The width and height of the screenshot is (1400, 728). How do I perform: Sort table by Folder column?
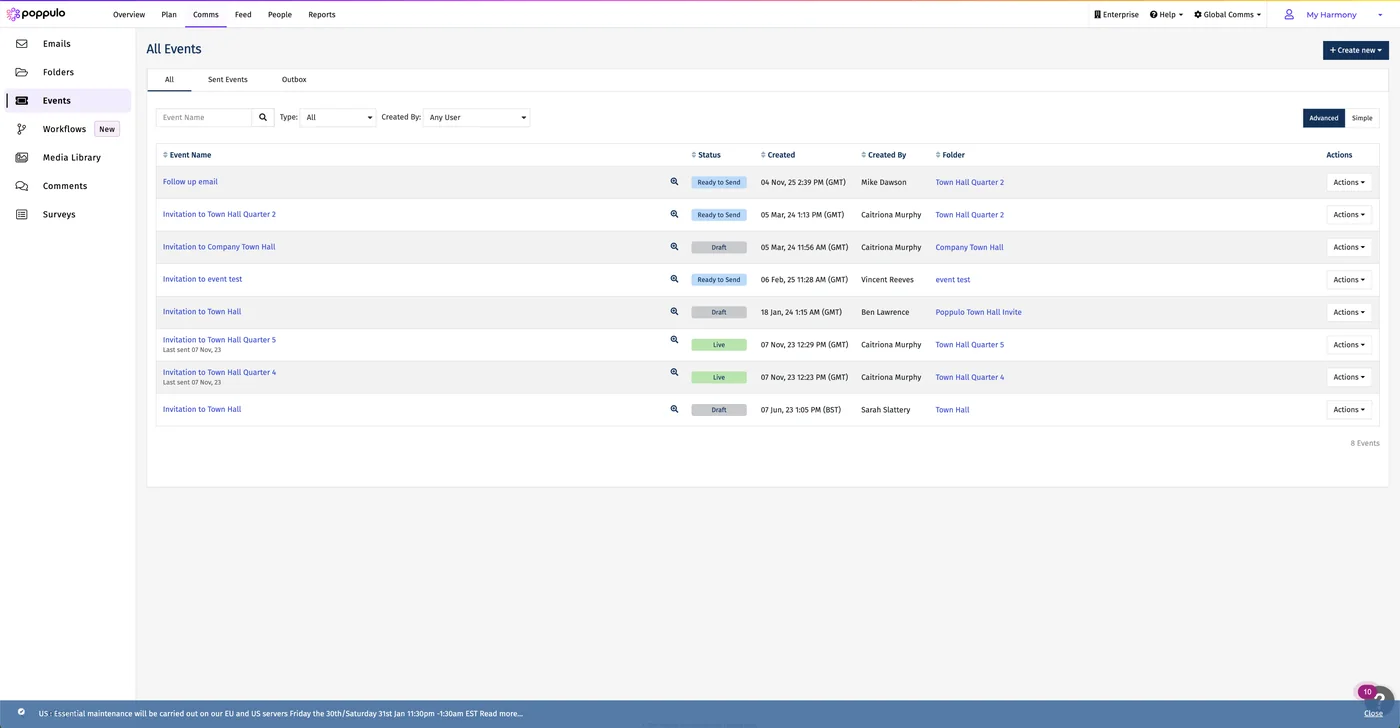coord(950,155)
